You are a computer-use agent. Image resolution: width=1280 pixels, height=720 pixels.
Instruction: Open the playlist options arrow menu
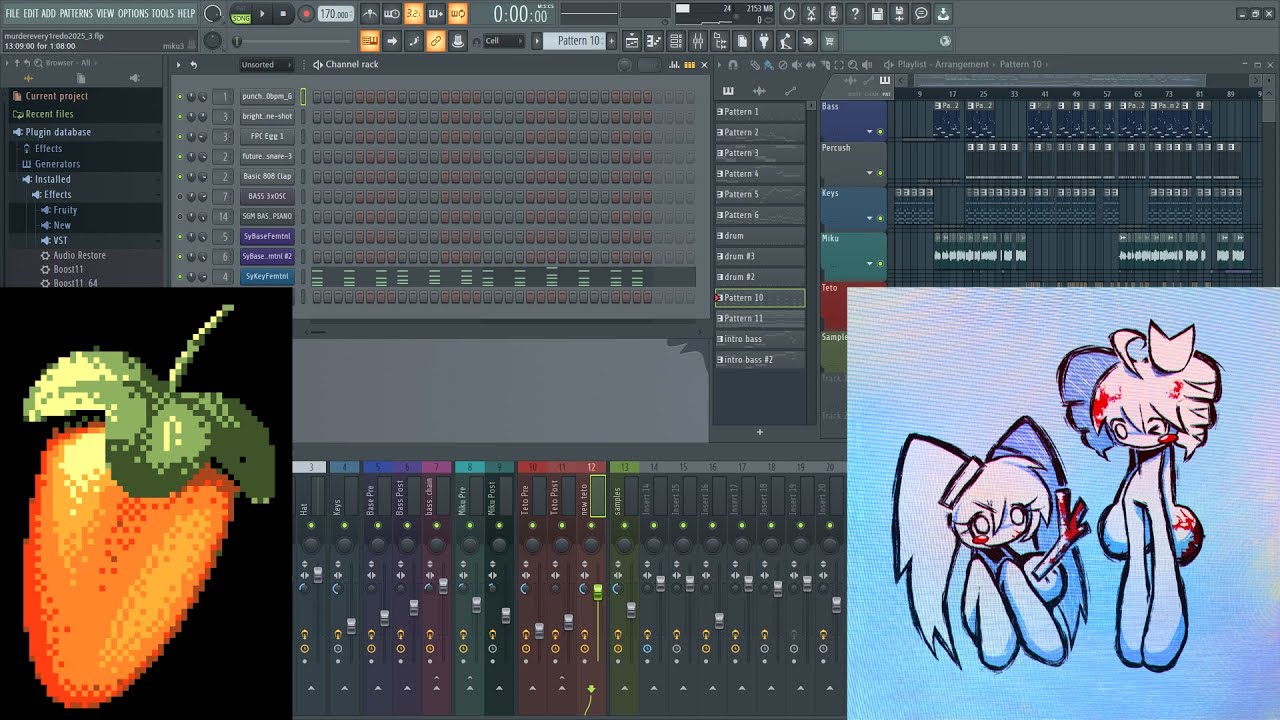719,65
